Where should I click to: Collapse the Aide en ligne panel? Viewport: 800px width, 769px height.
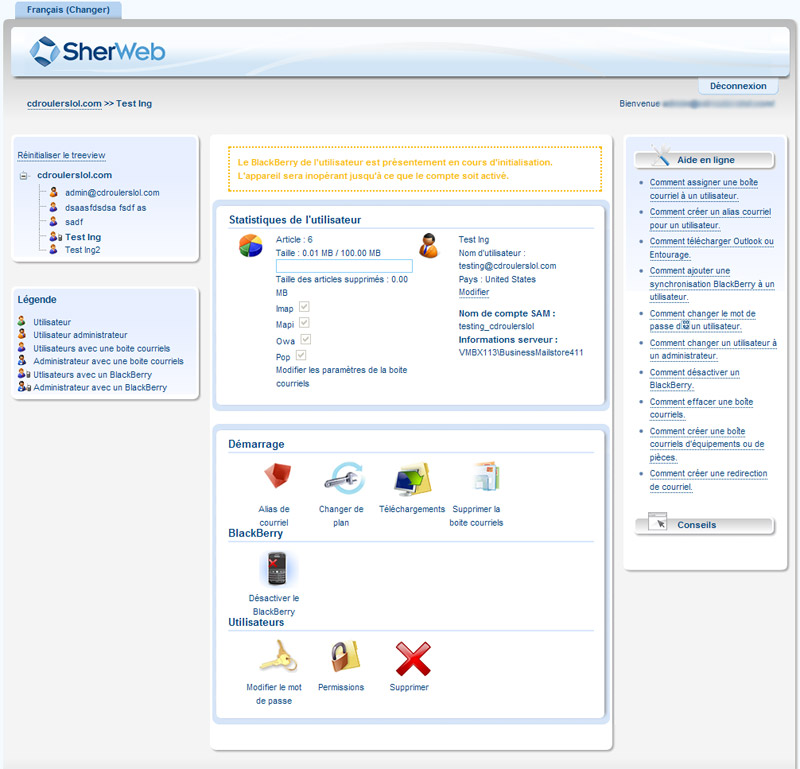point(704,160)
